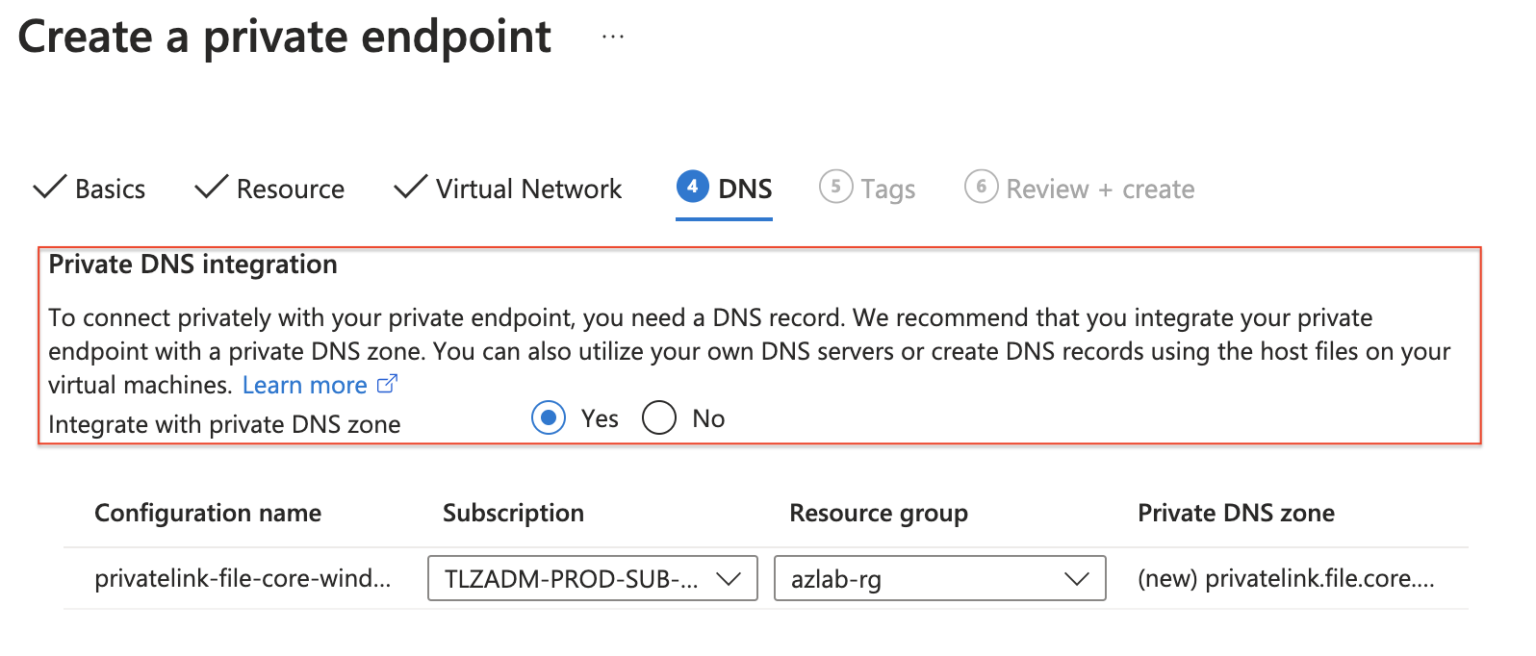1536x656 pixels.
Task: Click the Create a private endpoint title
Action: [285, 37]
